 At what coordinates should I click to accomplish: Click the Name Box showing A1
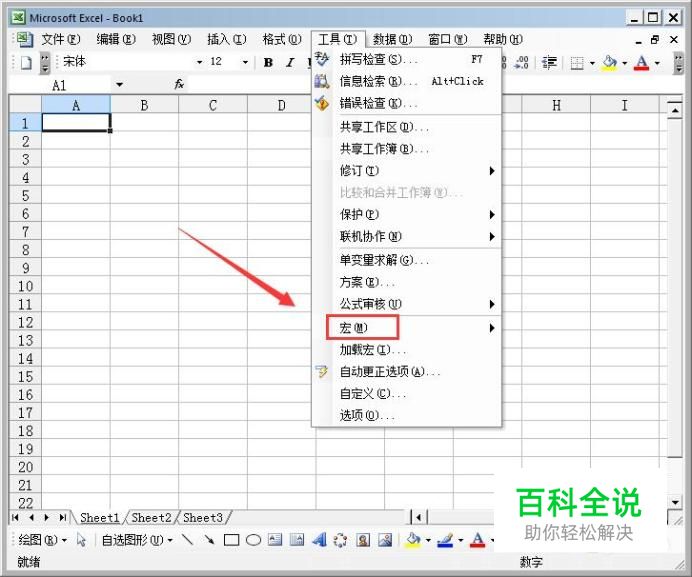click(60, 85)
